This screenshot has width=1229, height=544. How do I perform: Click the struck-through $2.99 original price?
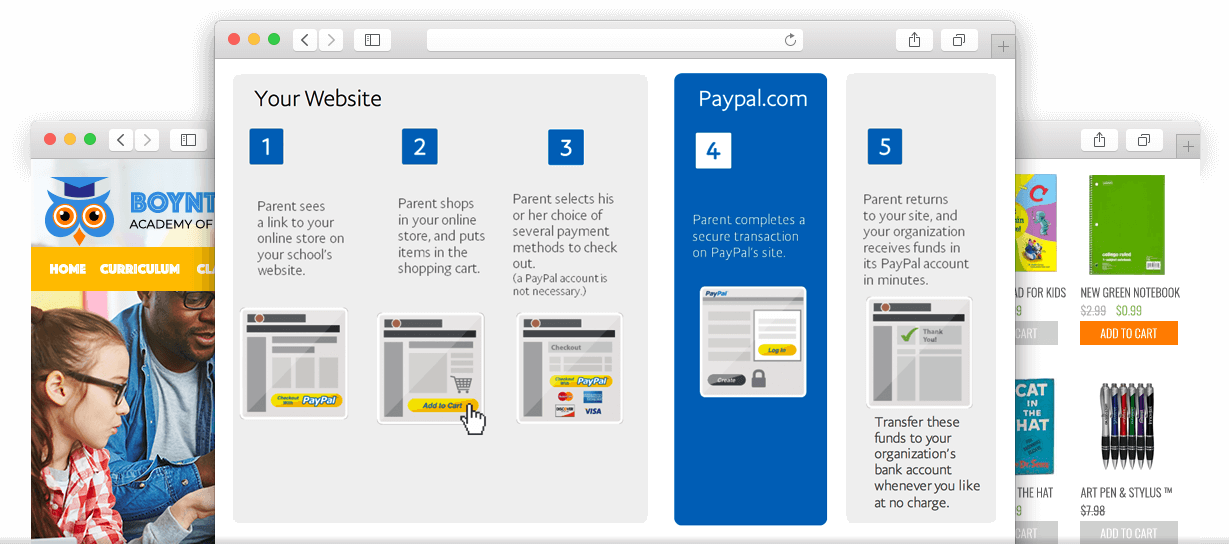[x=1094, y=311]
